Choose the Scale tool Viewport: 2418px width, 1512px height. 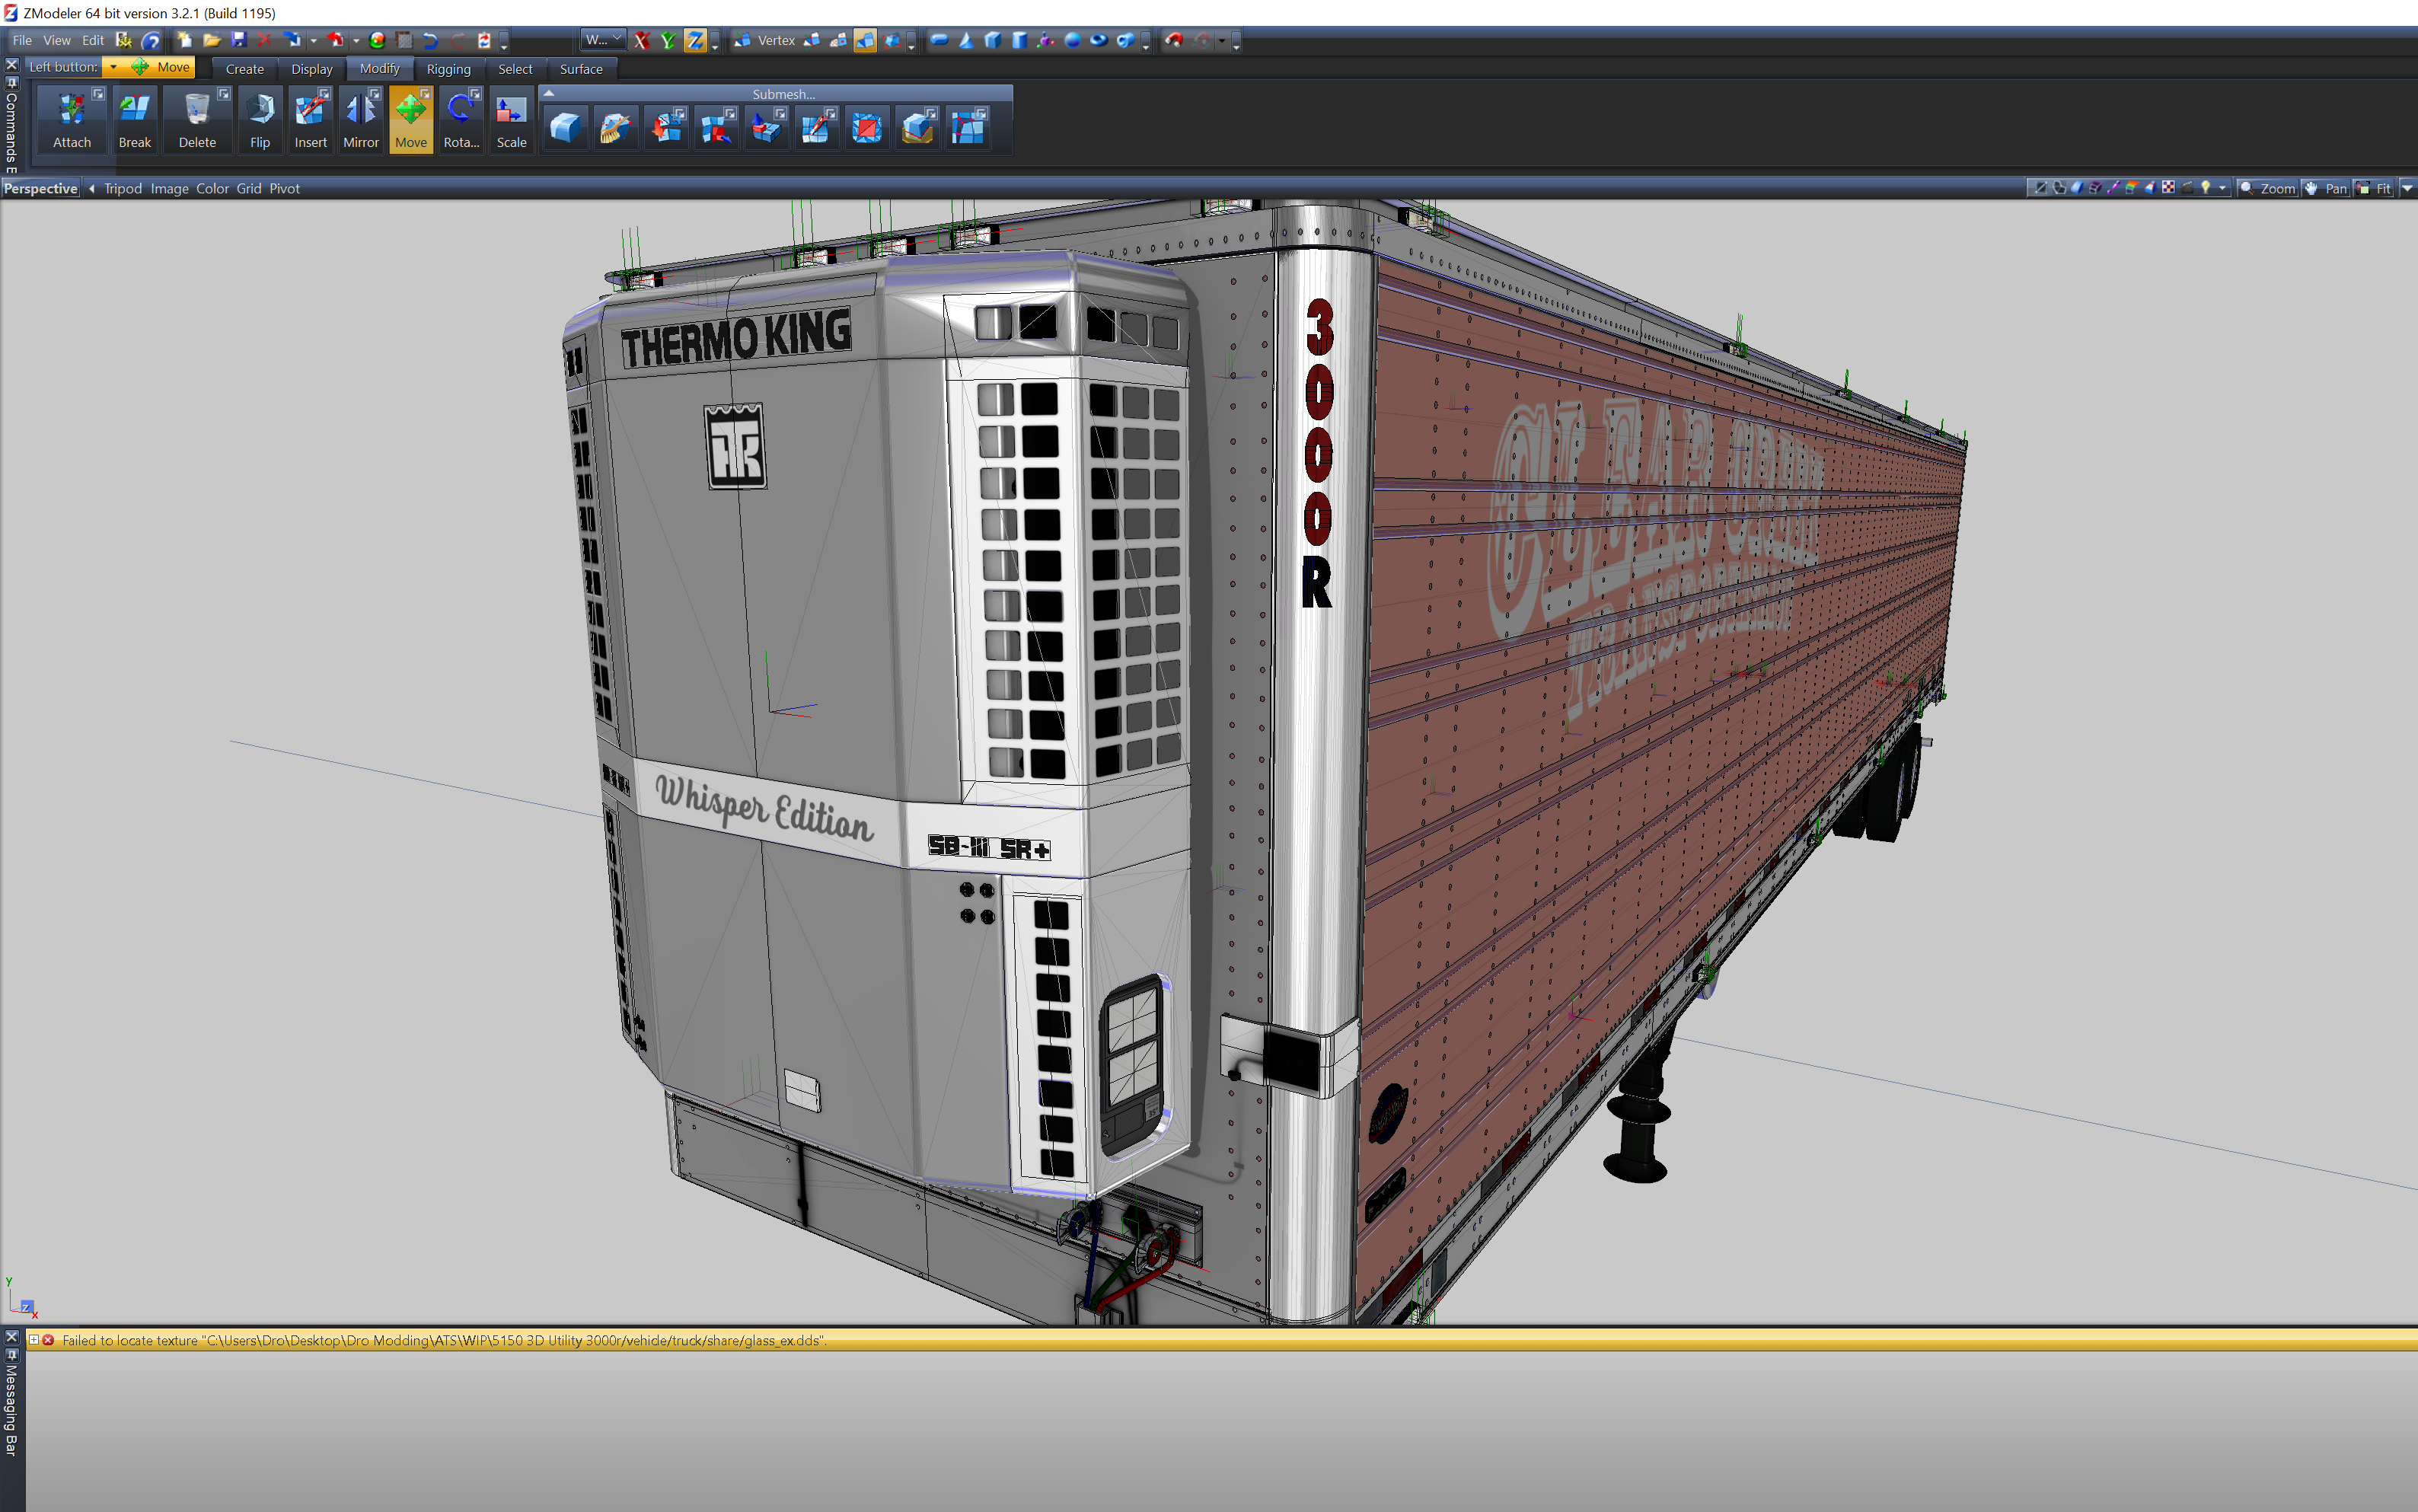click(x=512, y=119)
